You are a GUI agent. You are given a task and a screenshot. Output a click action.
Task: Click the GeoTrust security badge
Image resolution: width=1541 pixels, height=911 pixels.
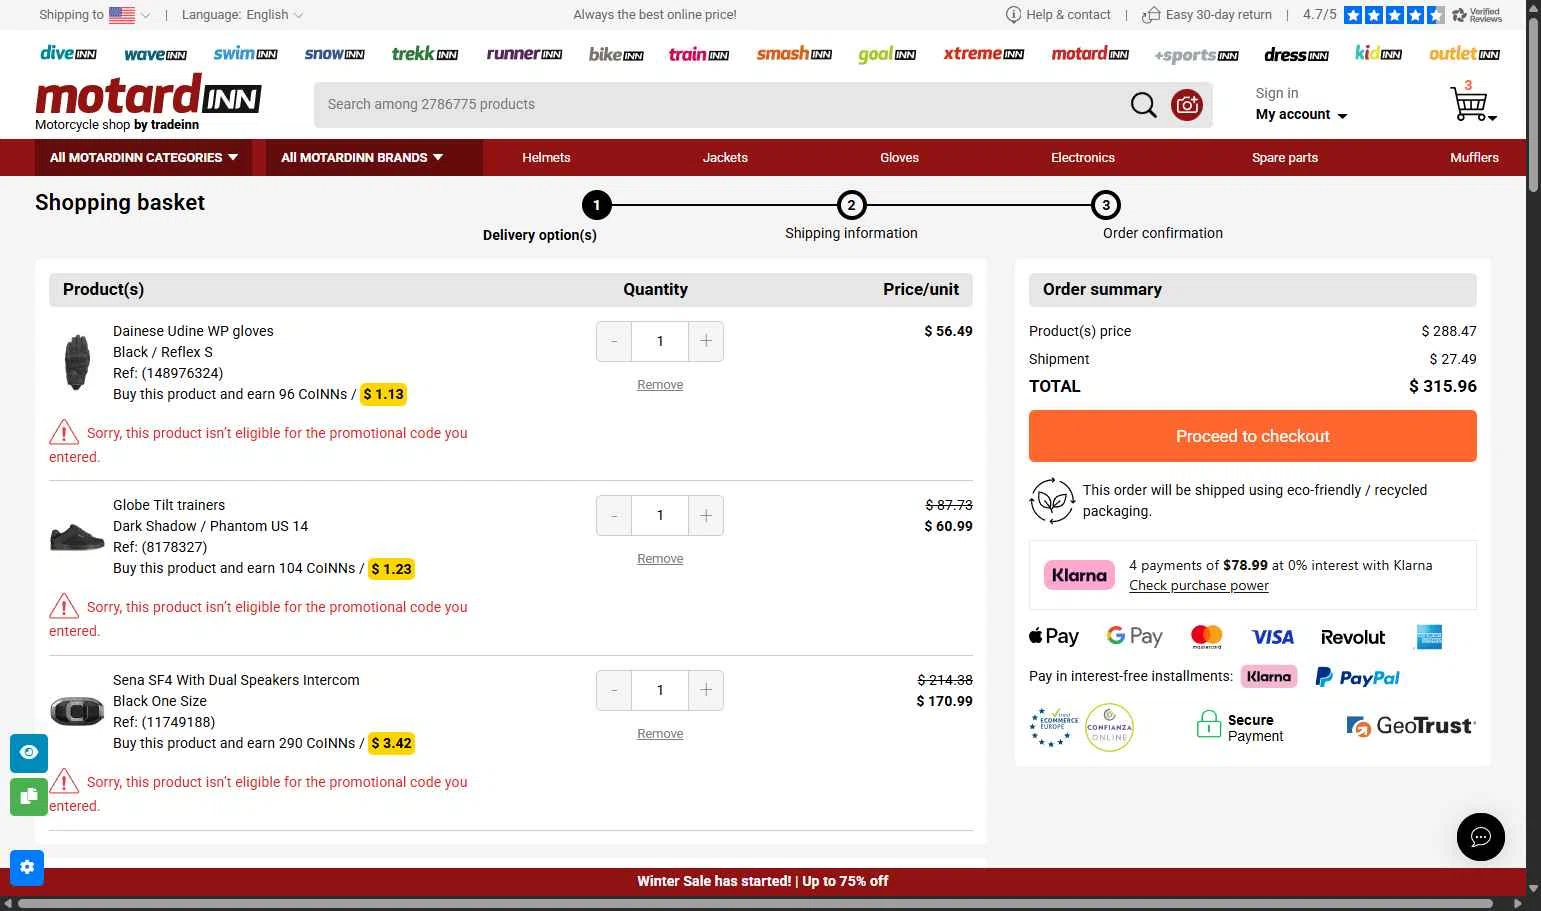[x=1410, y=726]
